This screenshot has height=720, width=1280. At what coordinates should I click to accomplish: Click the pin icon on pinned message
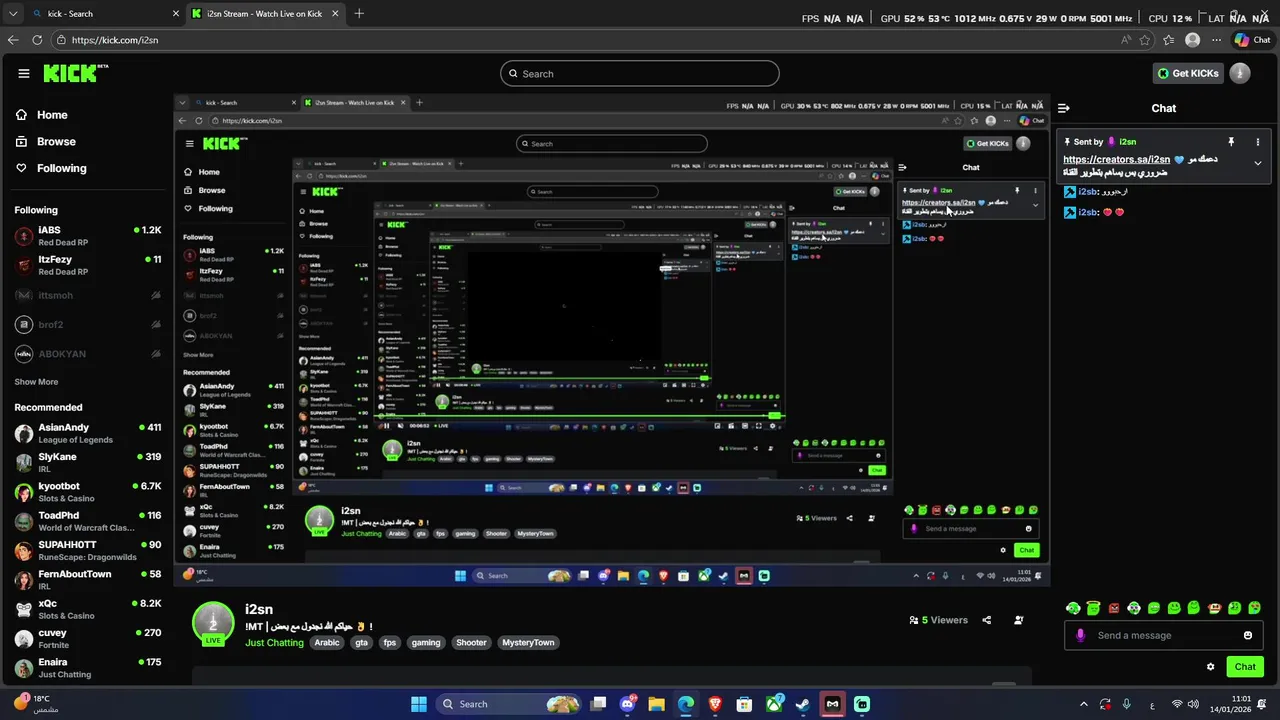click(x=1231, y=142)
